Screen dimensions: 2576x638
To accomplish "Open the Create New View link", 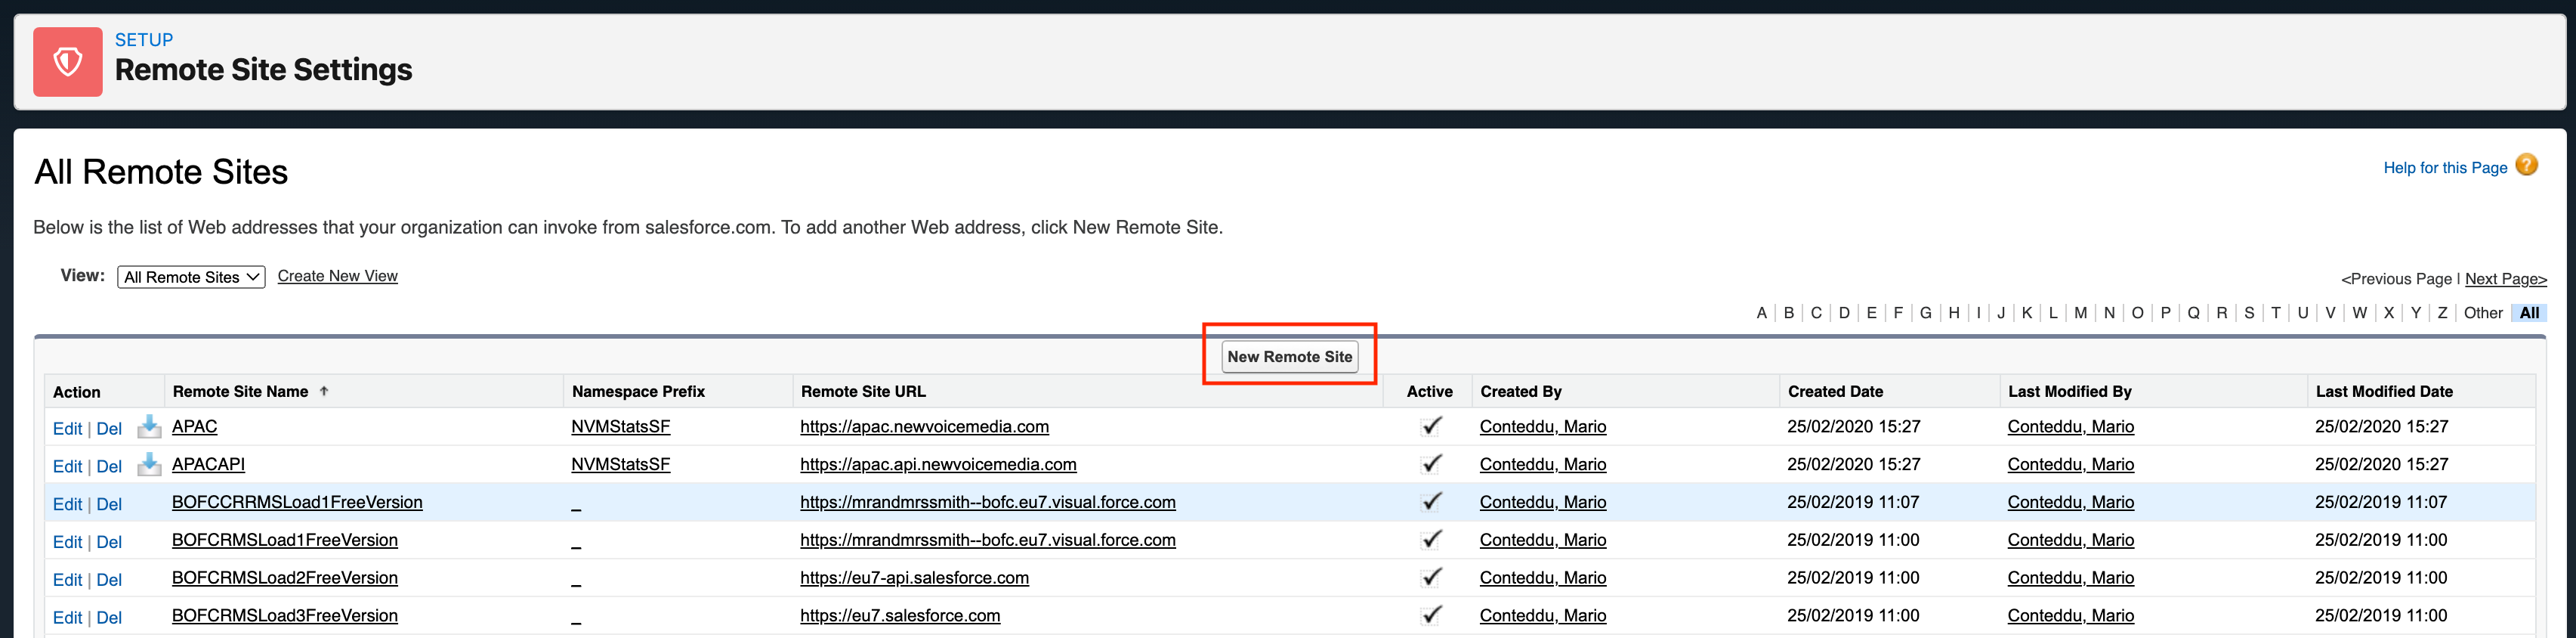I will pos(337,276).
